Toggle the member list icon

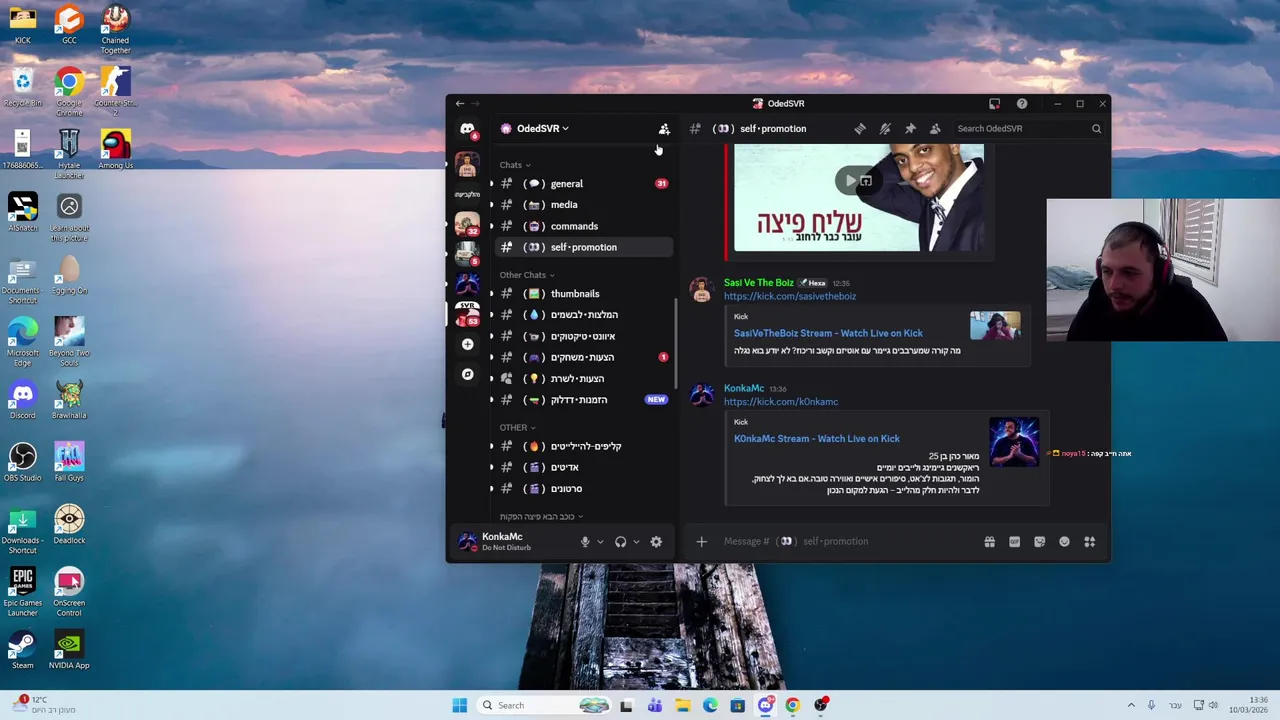[935, 129]
